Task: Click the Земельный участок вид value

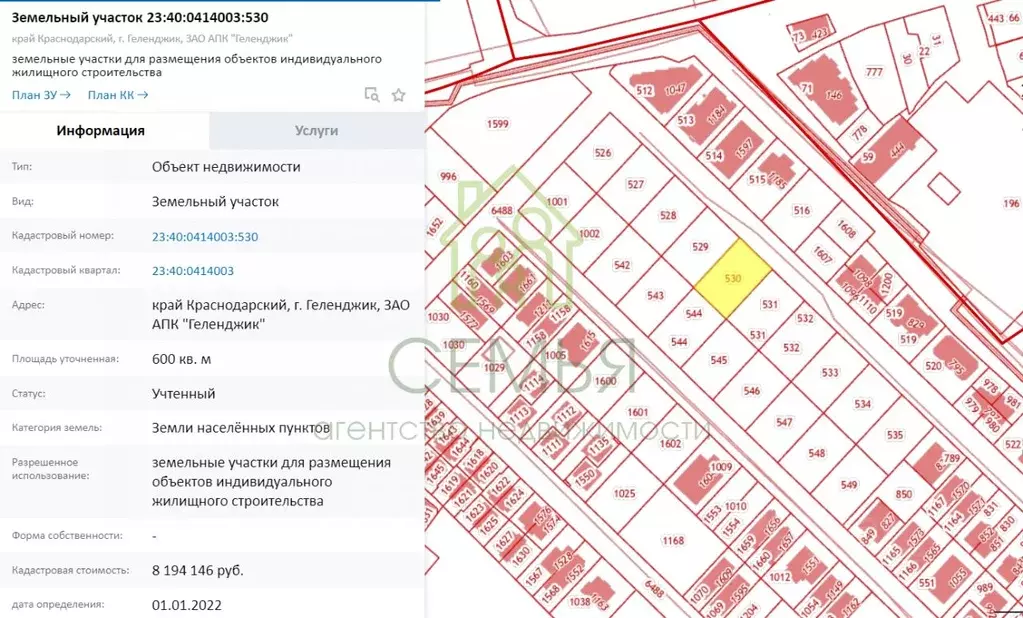Action: [x=215, y=202]
